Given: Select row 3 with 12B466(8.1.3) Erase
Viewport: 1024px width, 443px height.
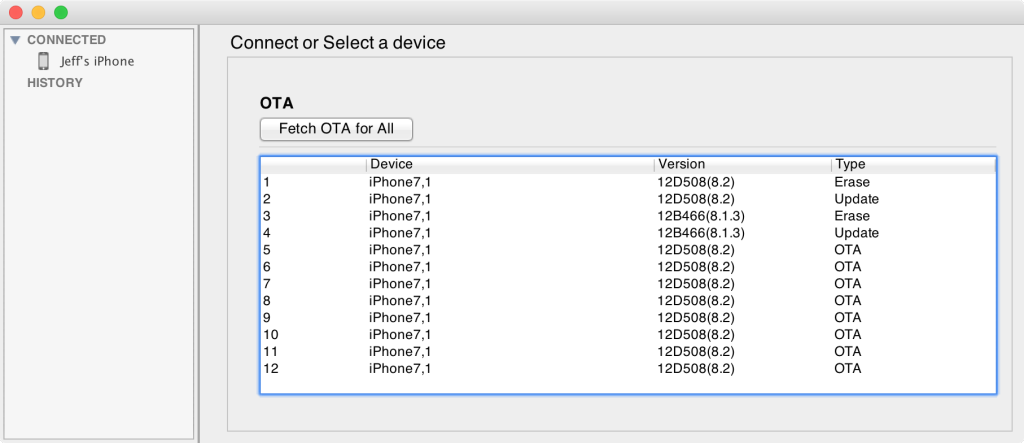Looking at the screenshot, I should 628,216.
